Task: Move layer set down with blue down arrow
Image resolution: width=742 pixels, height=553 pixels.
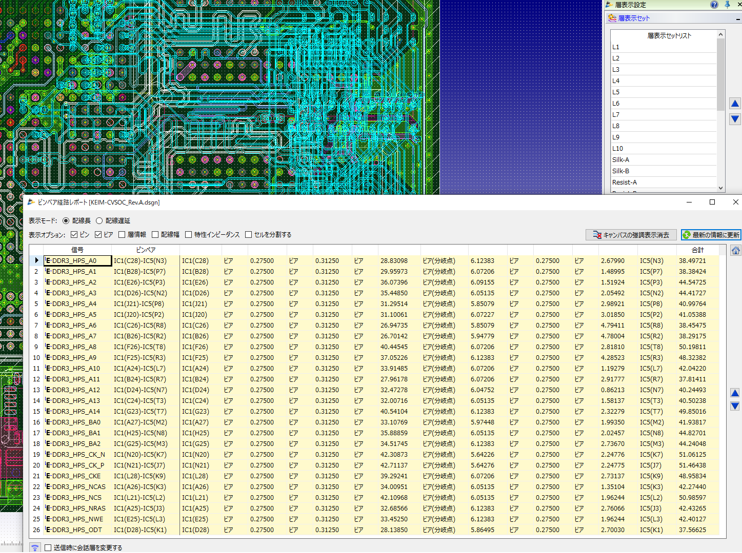Action: coord(735,119)
